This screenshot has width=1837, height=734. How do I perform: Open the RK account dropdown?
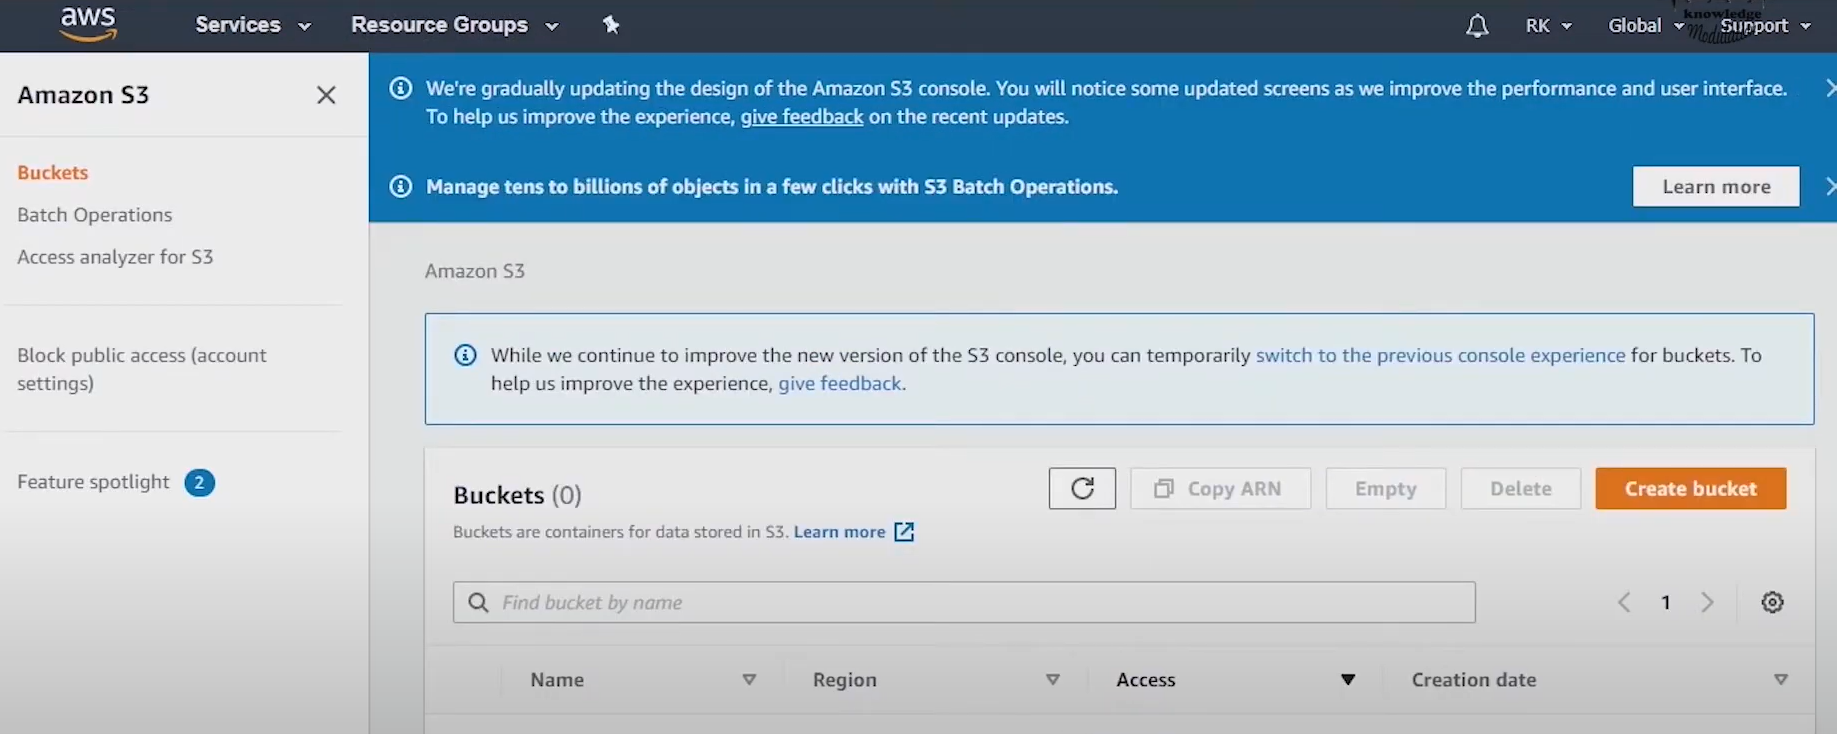pos(1548,26)
